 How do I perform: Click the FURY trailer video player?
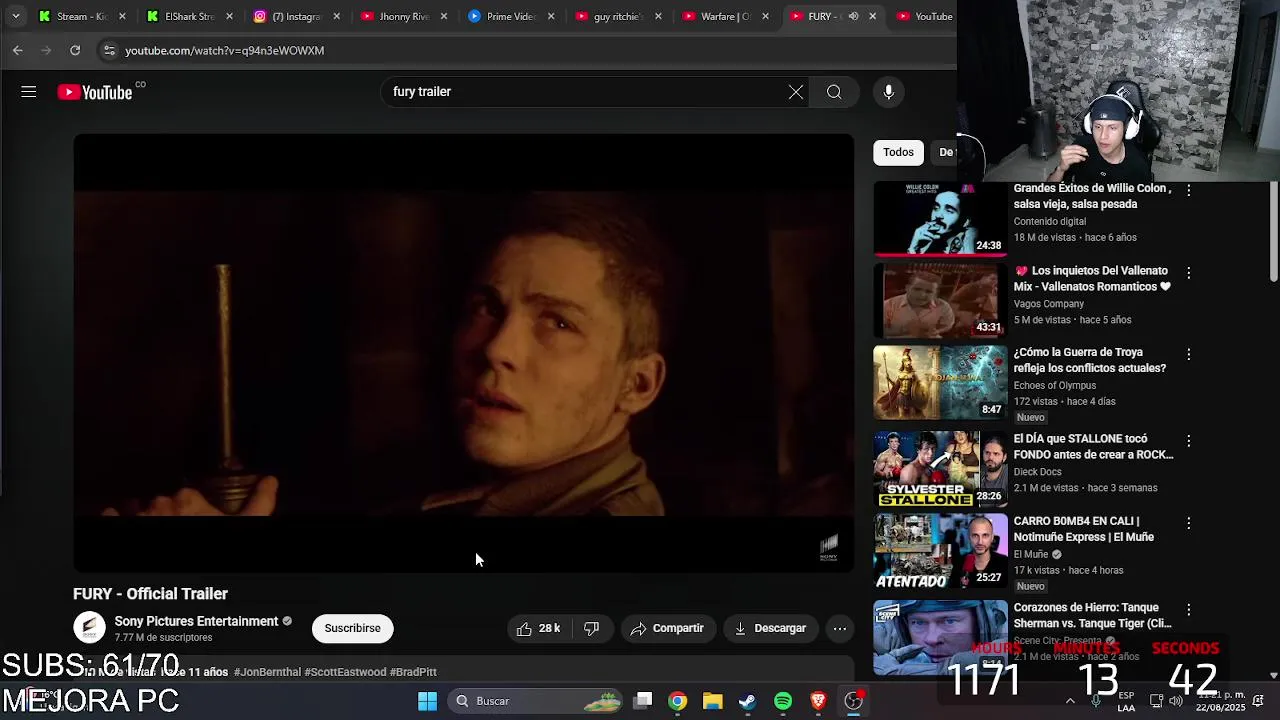pos(464,353)
